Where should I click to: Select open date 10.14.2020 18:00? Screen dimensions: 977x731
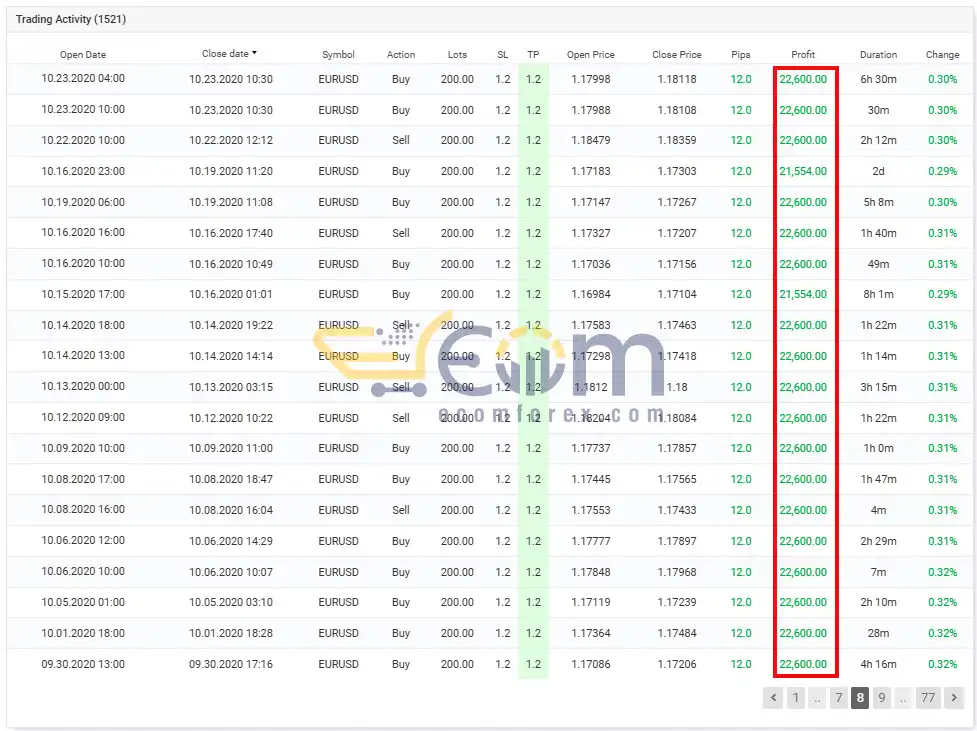coord(83,325)
